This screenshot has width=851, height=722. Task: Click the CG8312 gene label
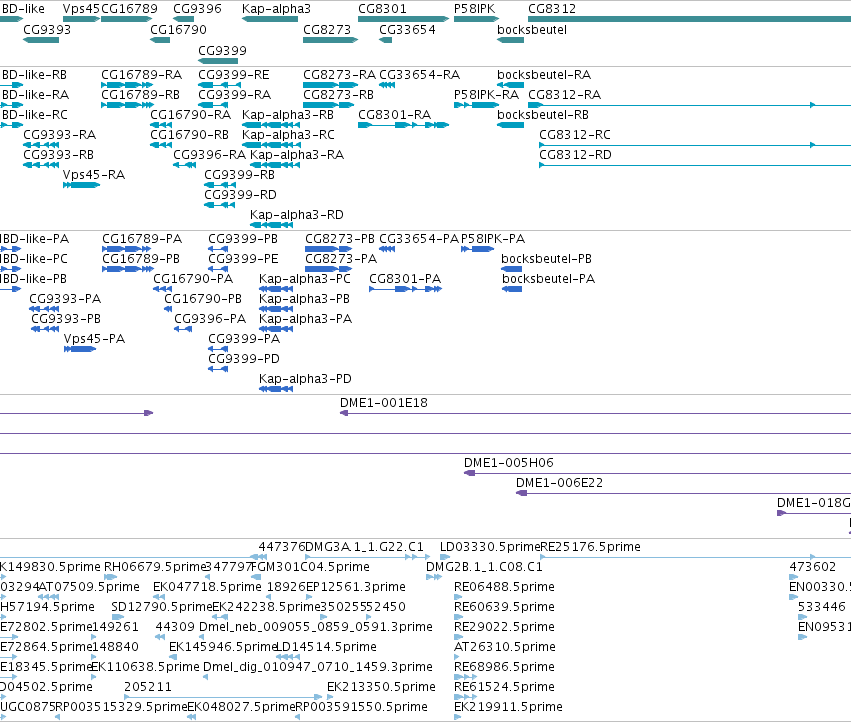(552, 9)
